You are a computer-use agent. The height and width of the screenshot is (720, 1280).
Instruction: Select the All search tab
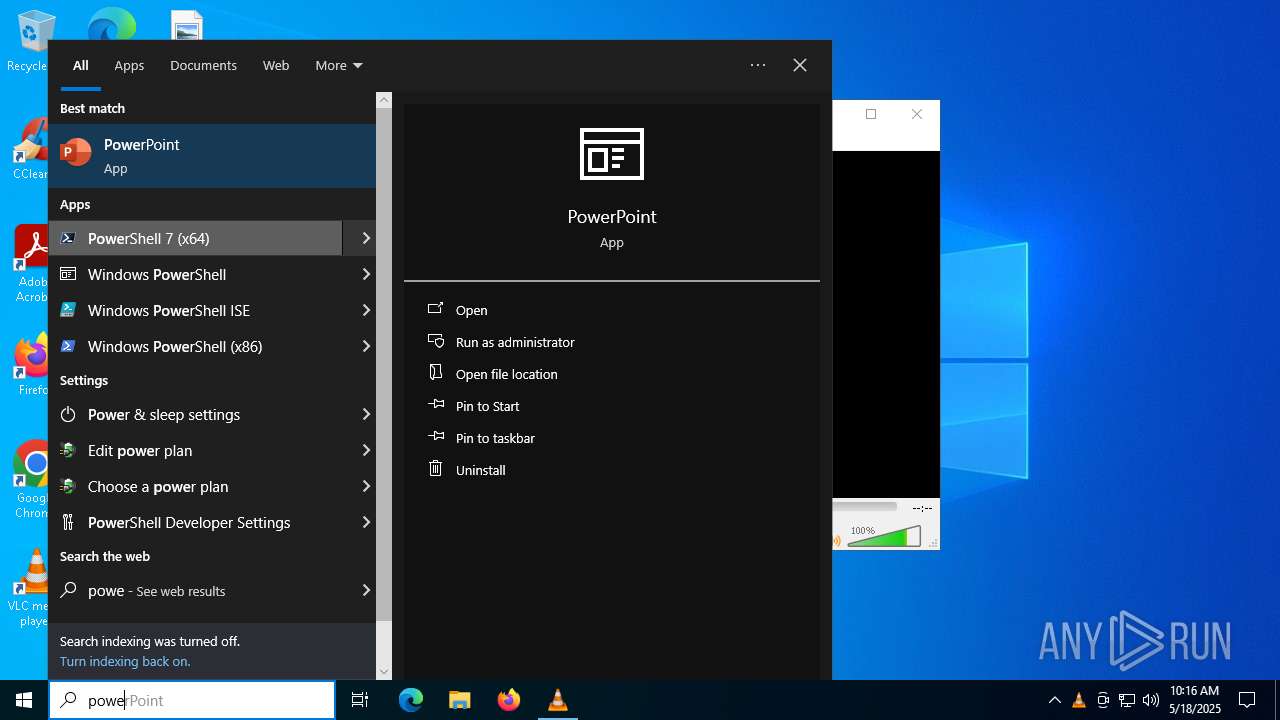(x=81, y=65)
